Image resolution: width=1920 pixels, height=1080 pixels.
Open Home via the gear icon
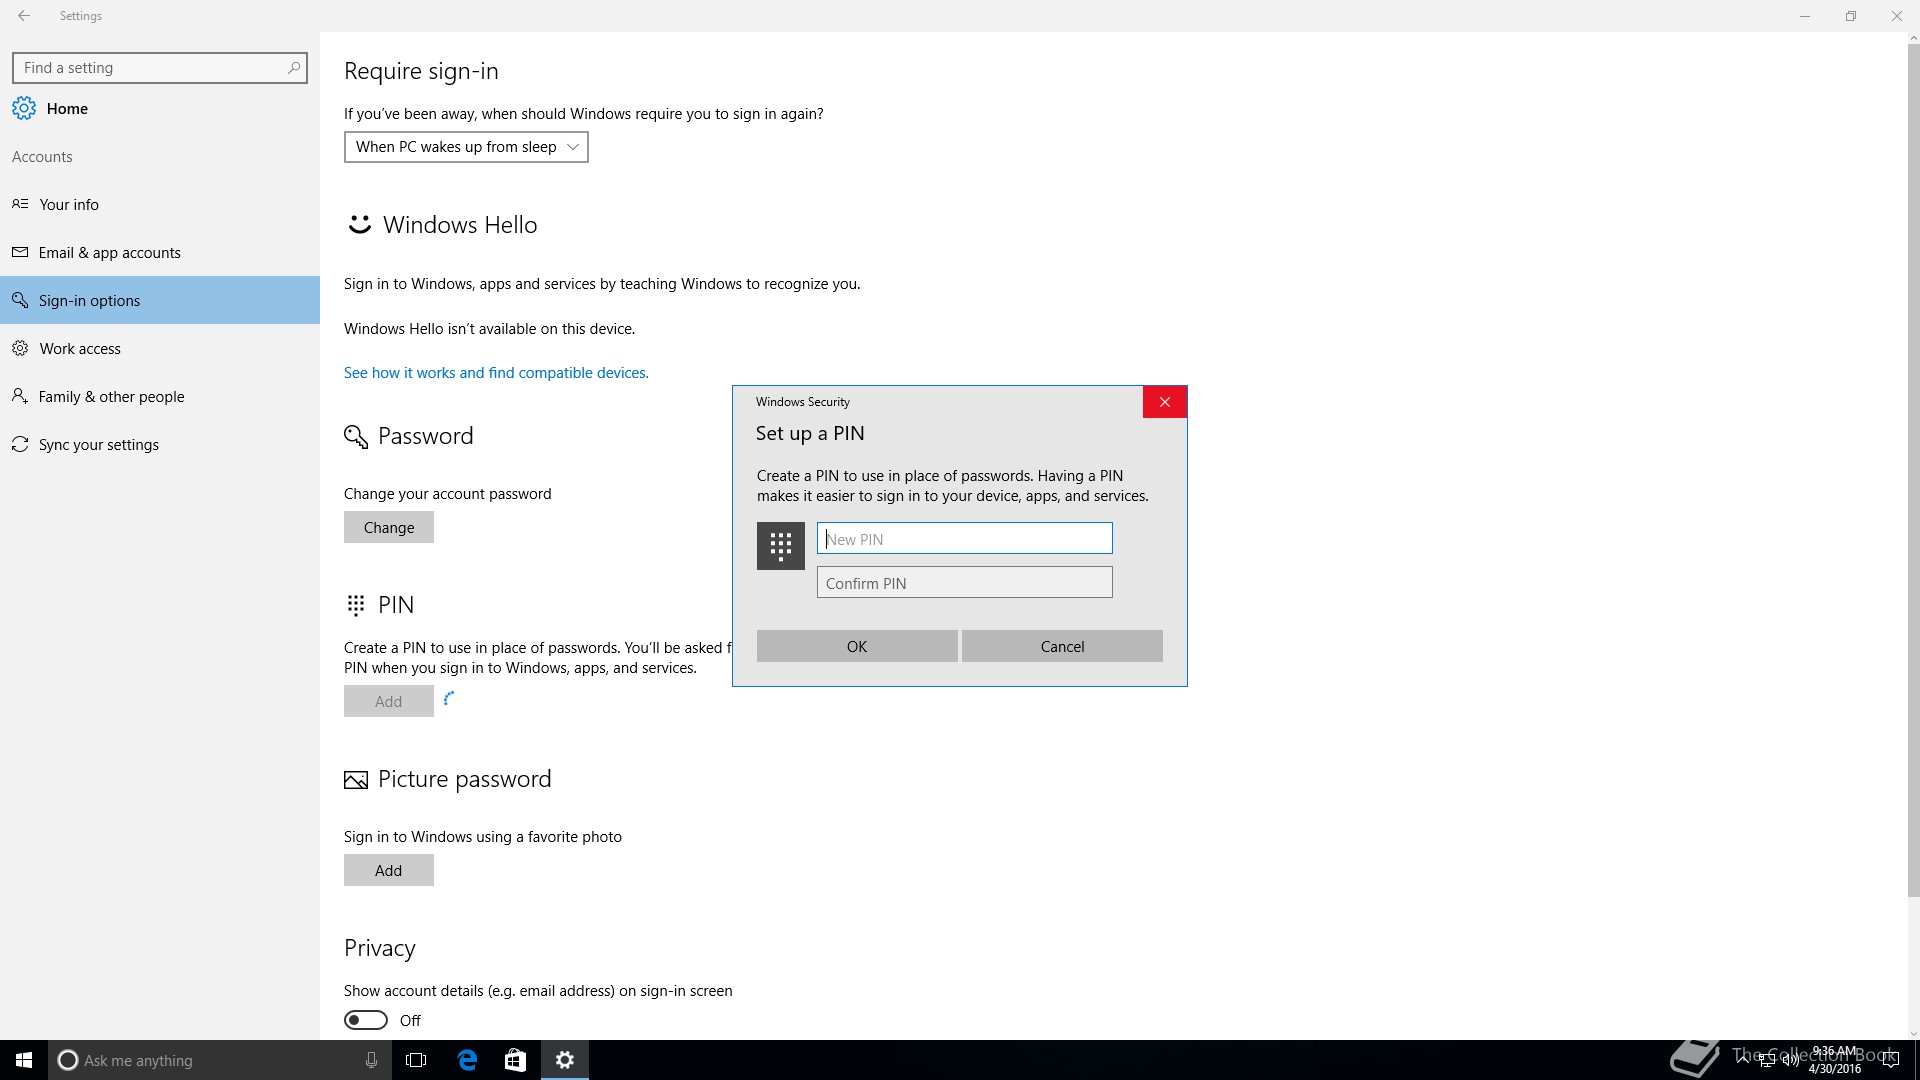point(24,108)
